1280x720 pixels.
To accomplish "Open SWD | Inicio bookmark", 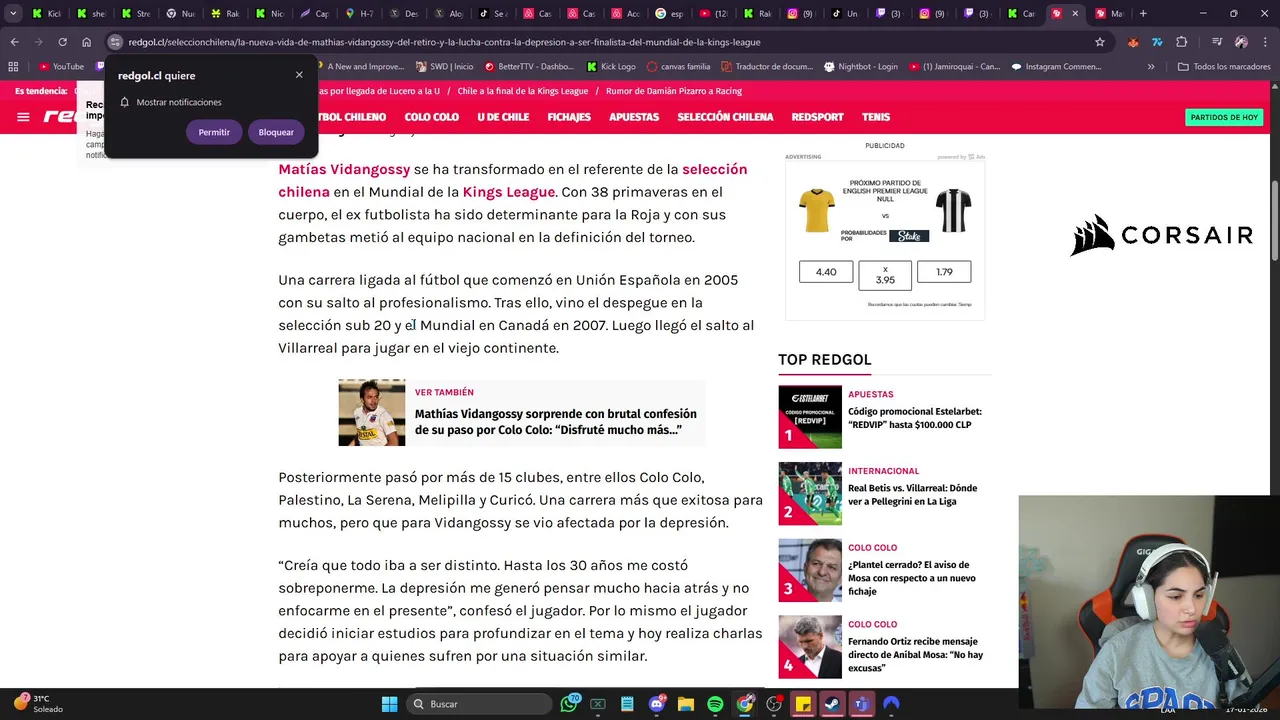I will (445, 67).
